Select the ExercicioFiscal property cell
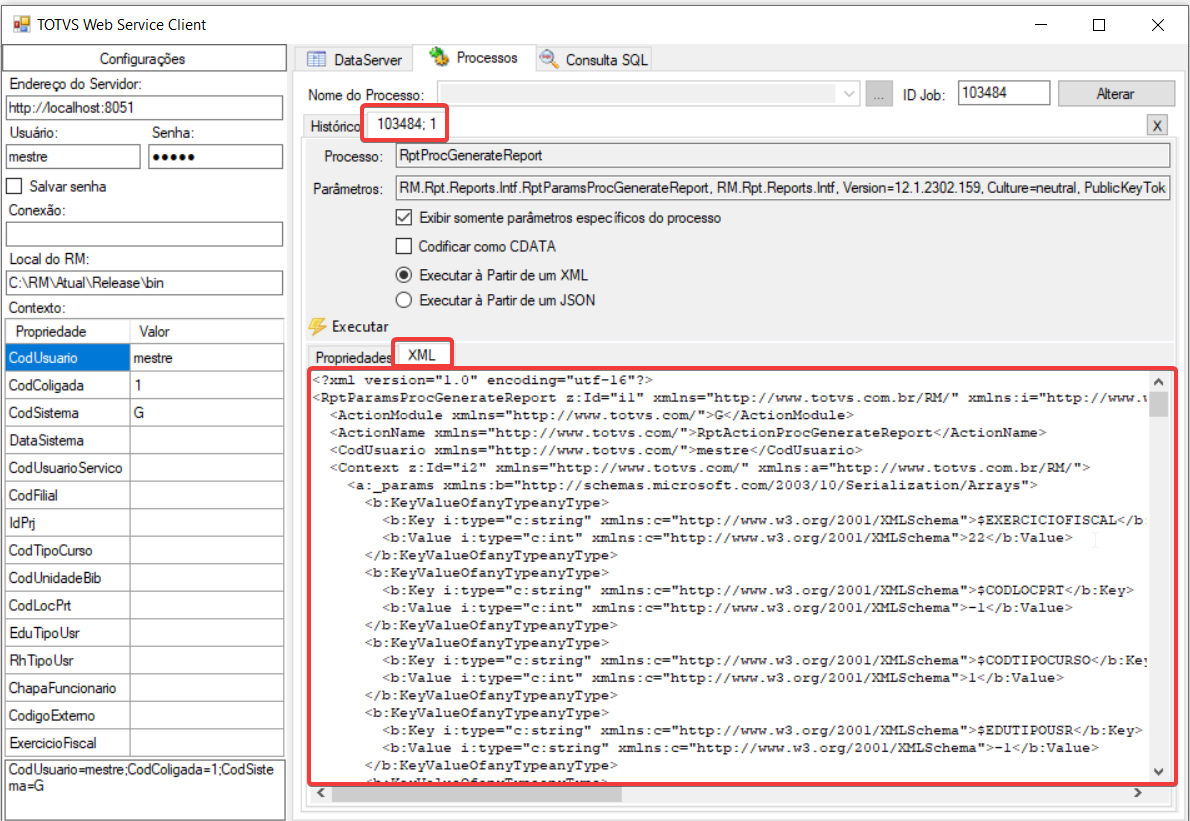Viewport: 1190px width, 821px height. click(x=68, y=743)
